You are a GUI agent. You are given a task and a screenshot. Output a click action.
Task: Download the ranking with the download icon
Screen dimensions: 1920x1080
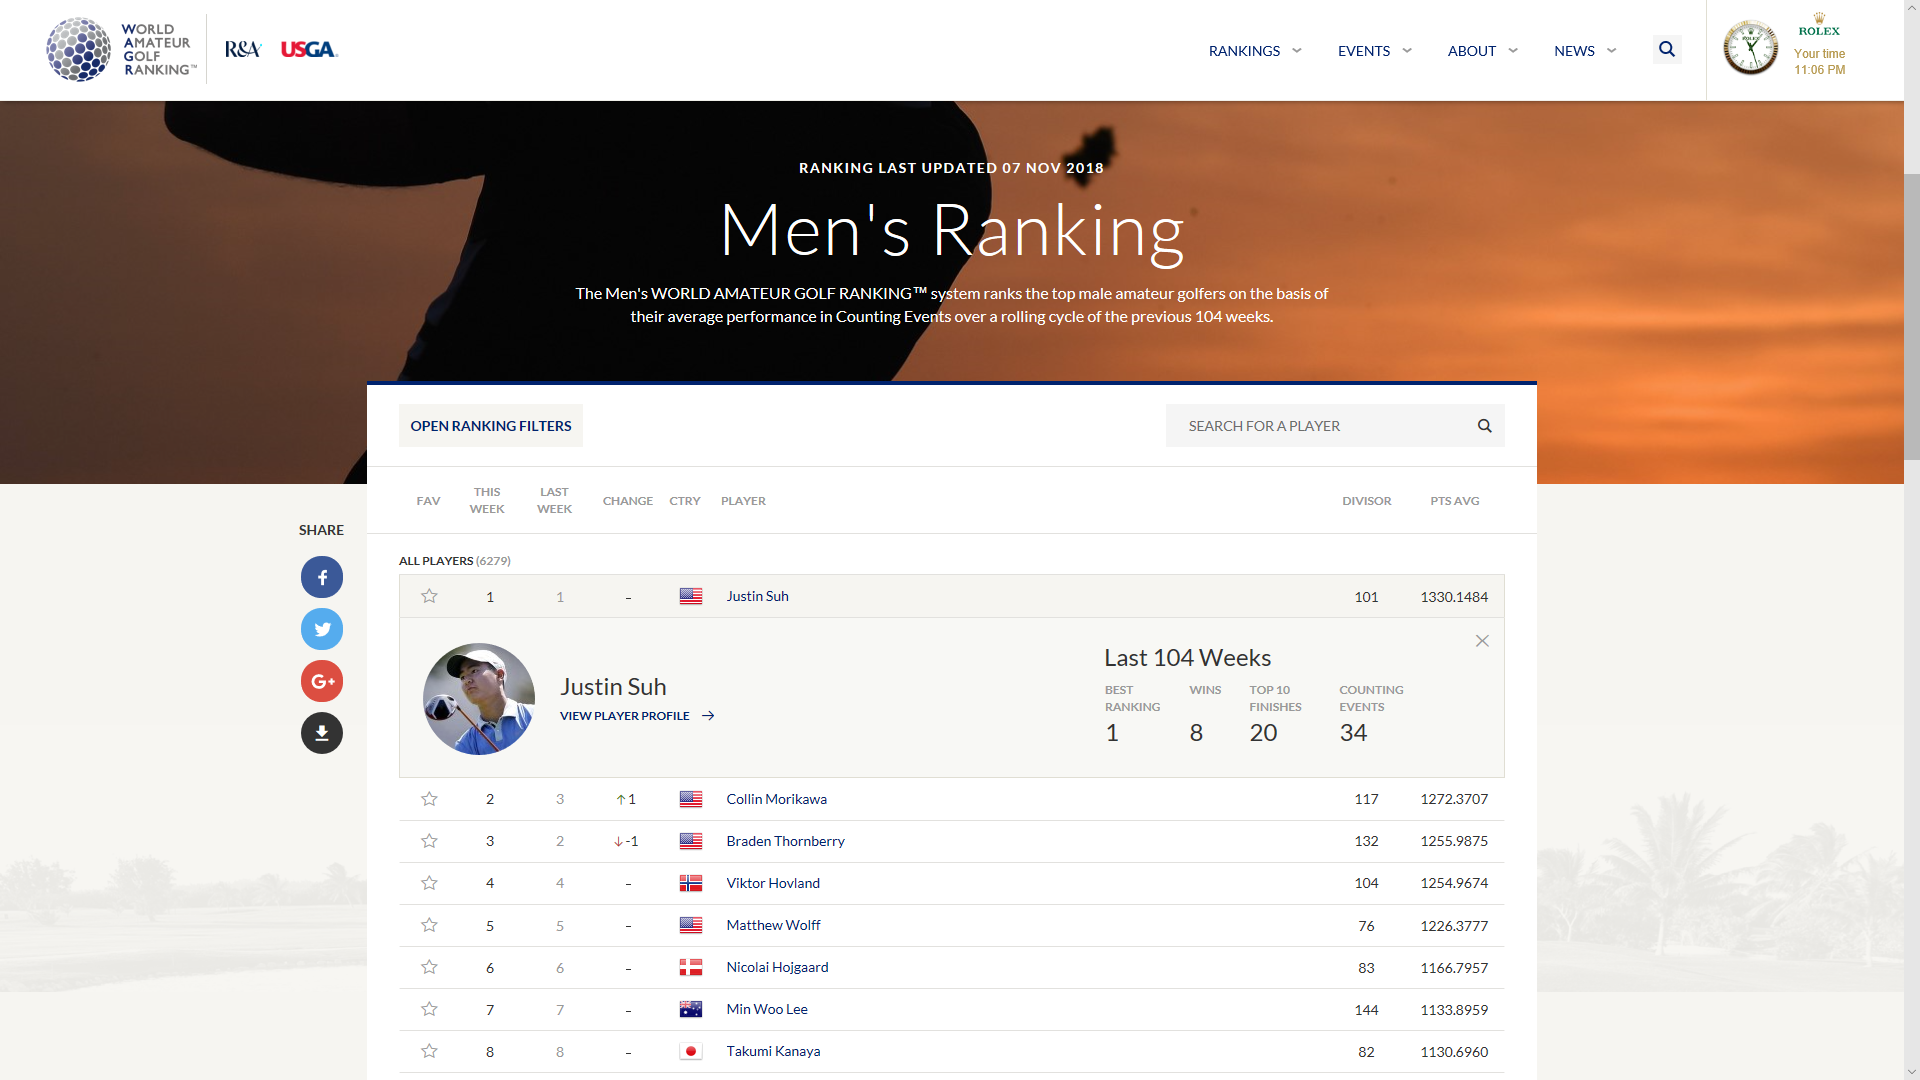[x=322, y=733]
